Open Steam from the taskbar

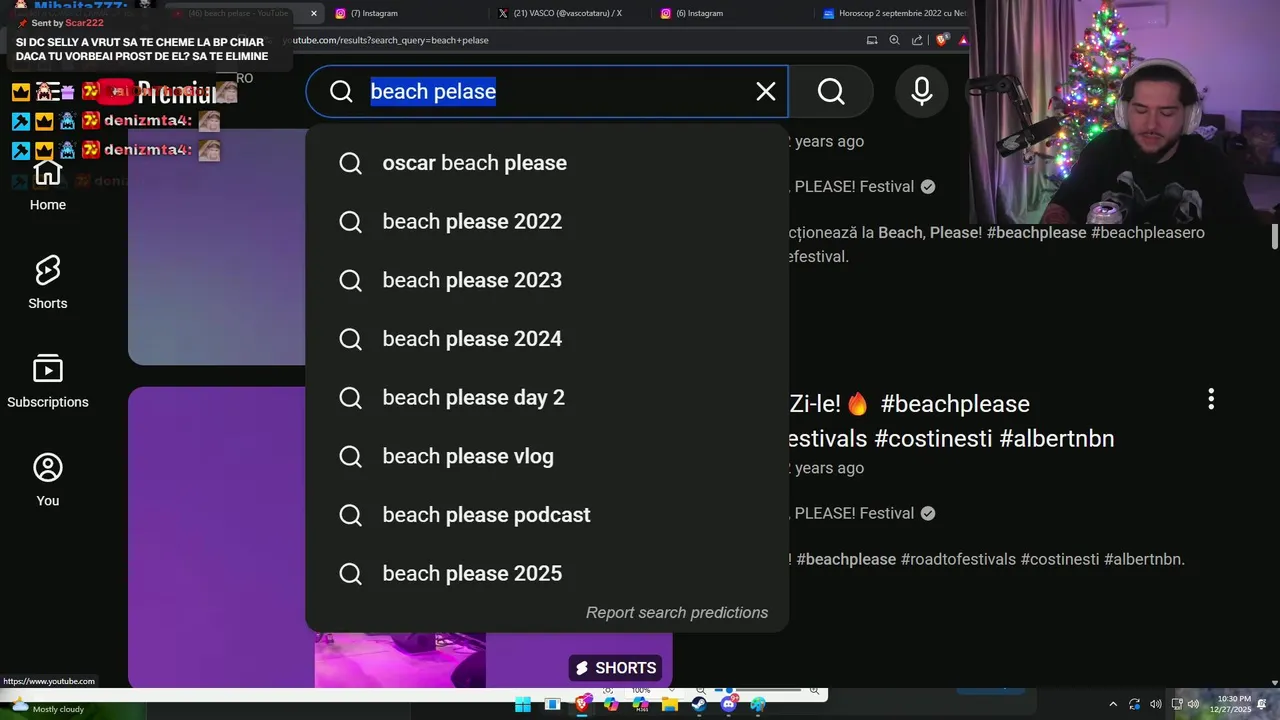pos(699,705)
